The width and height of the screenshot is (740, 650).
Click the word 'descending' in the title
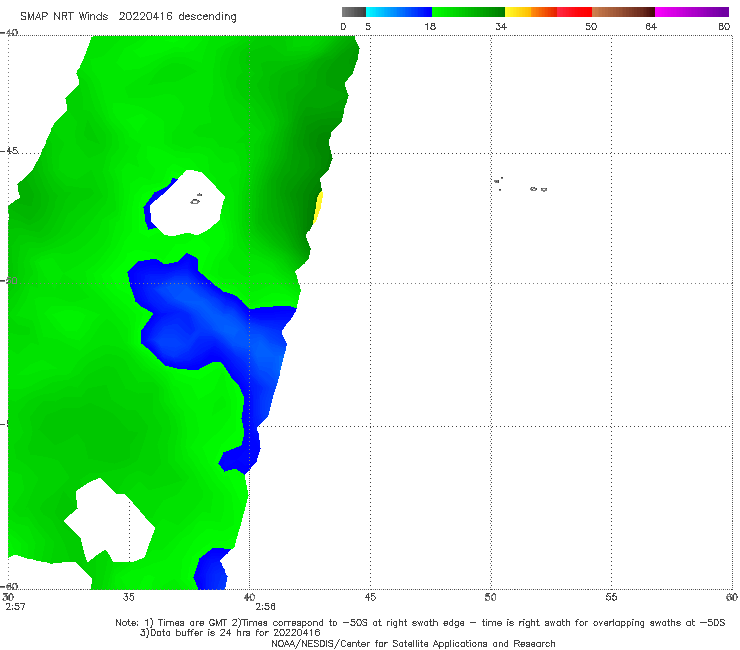tap(207, 17)
